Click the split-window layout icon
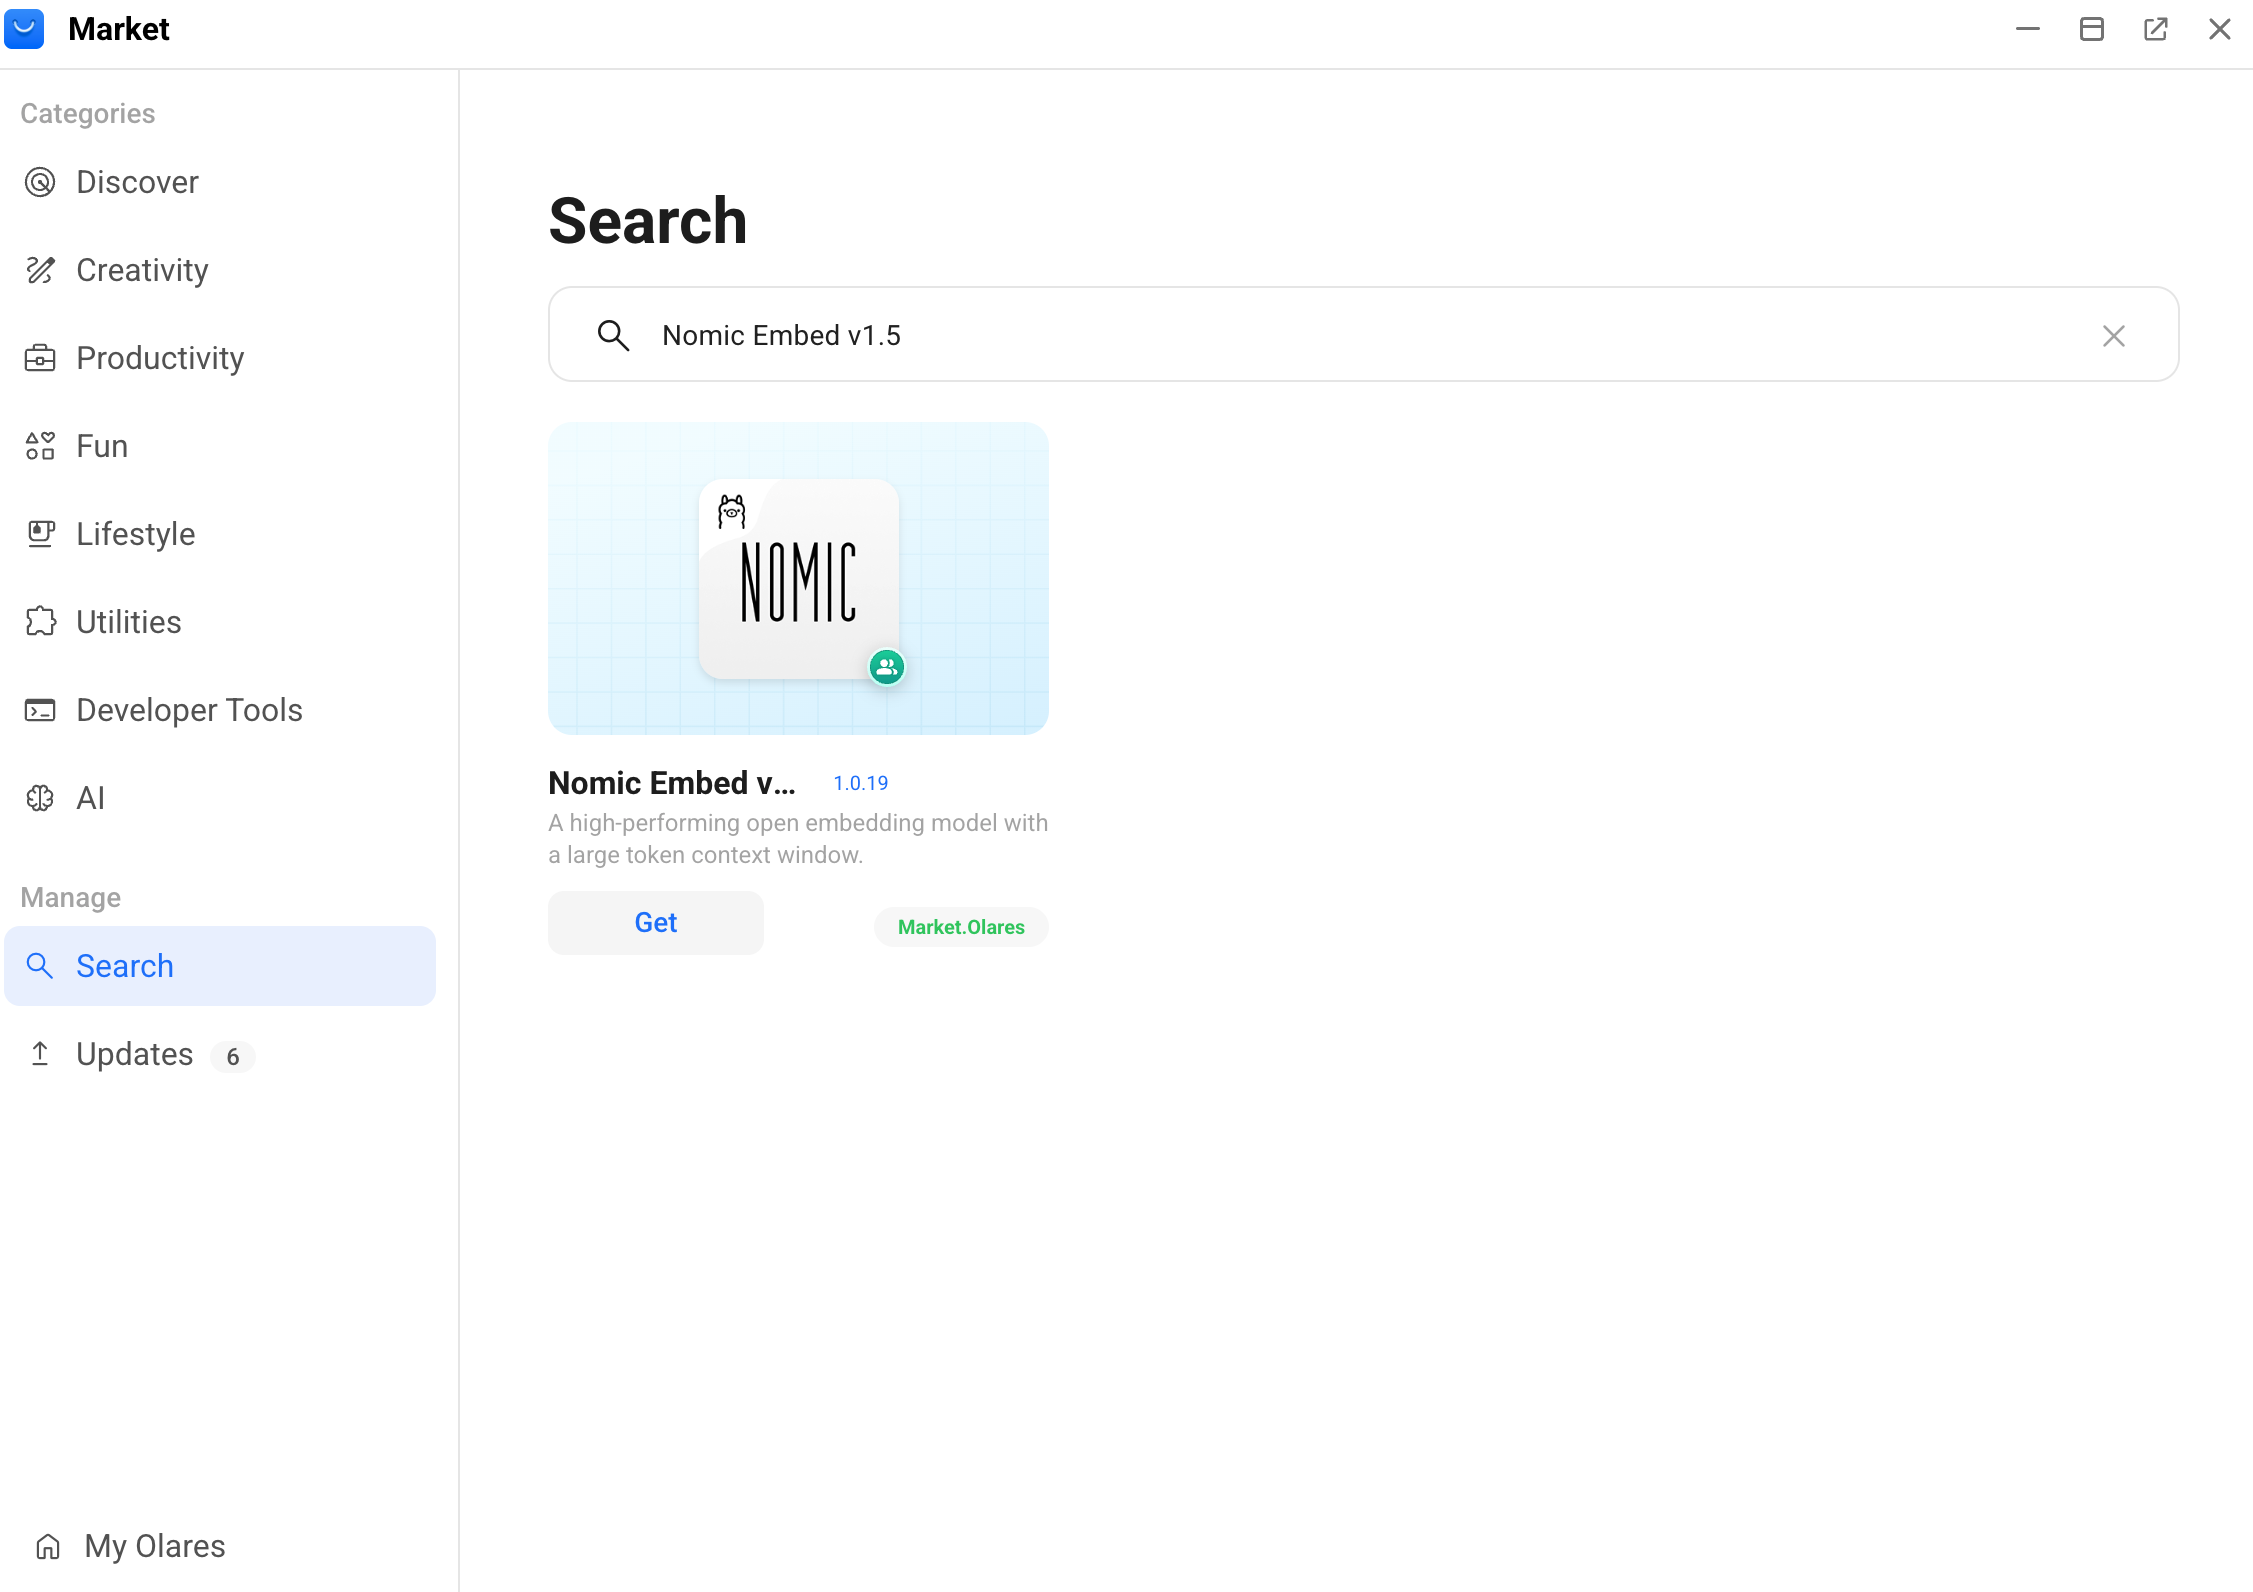Image resolution: width=2253 pixels, height=1592 pixels. 2091,29
